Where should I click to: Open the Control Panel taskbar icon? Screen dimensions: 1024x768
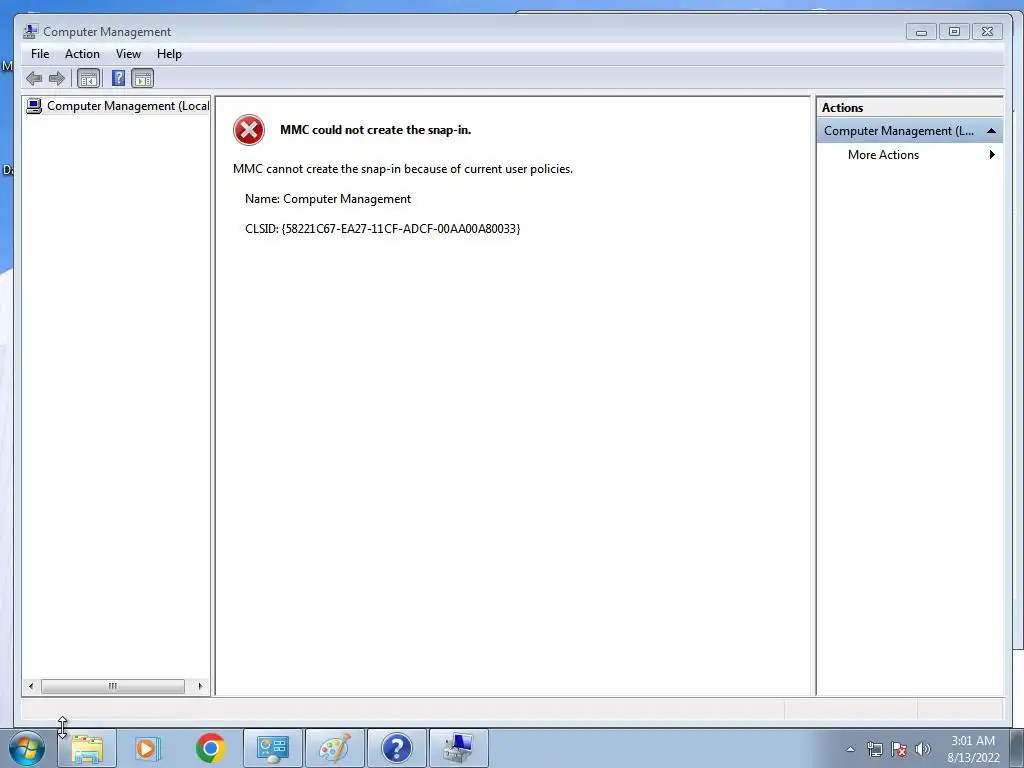[x=272, y=748]
